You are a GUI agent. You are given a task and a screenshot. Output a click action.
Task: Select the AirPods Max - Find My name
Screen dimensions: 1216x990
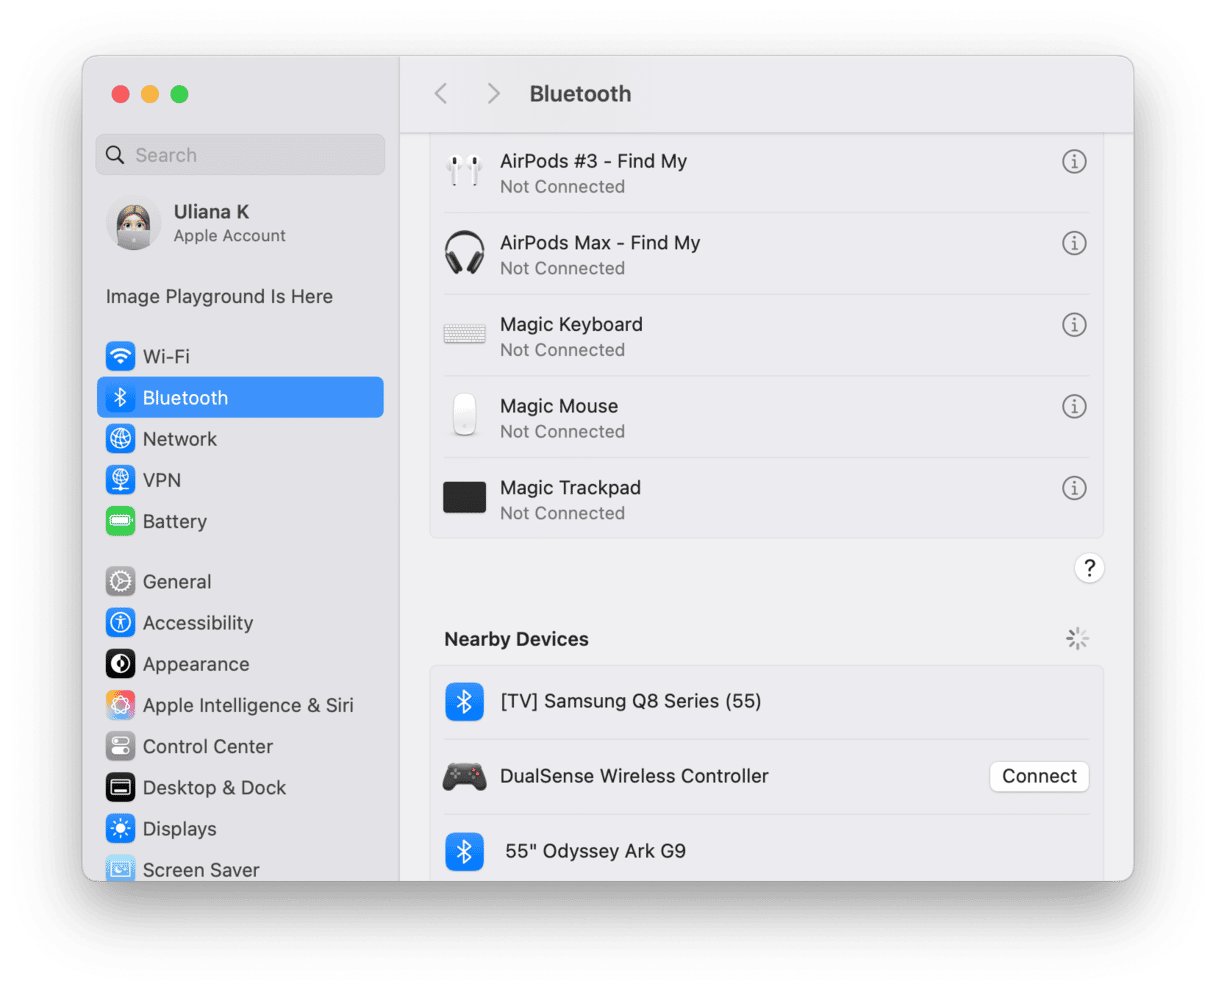(600, 243)
